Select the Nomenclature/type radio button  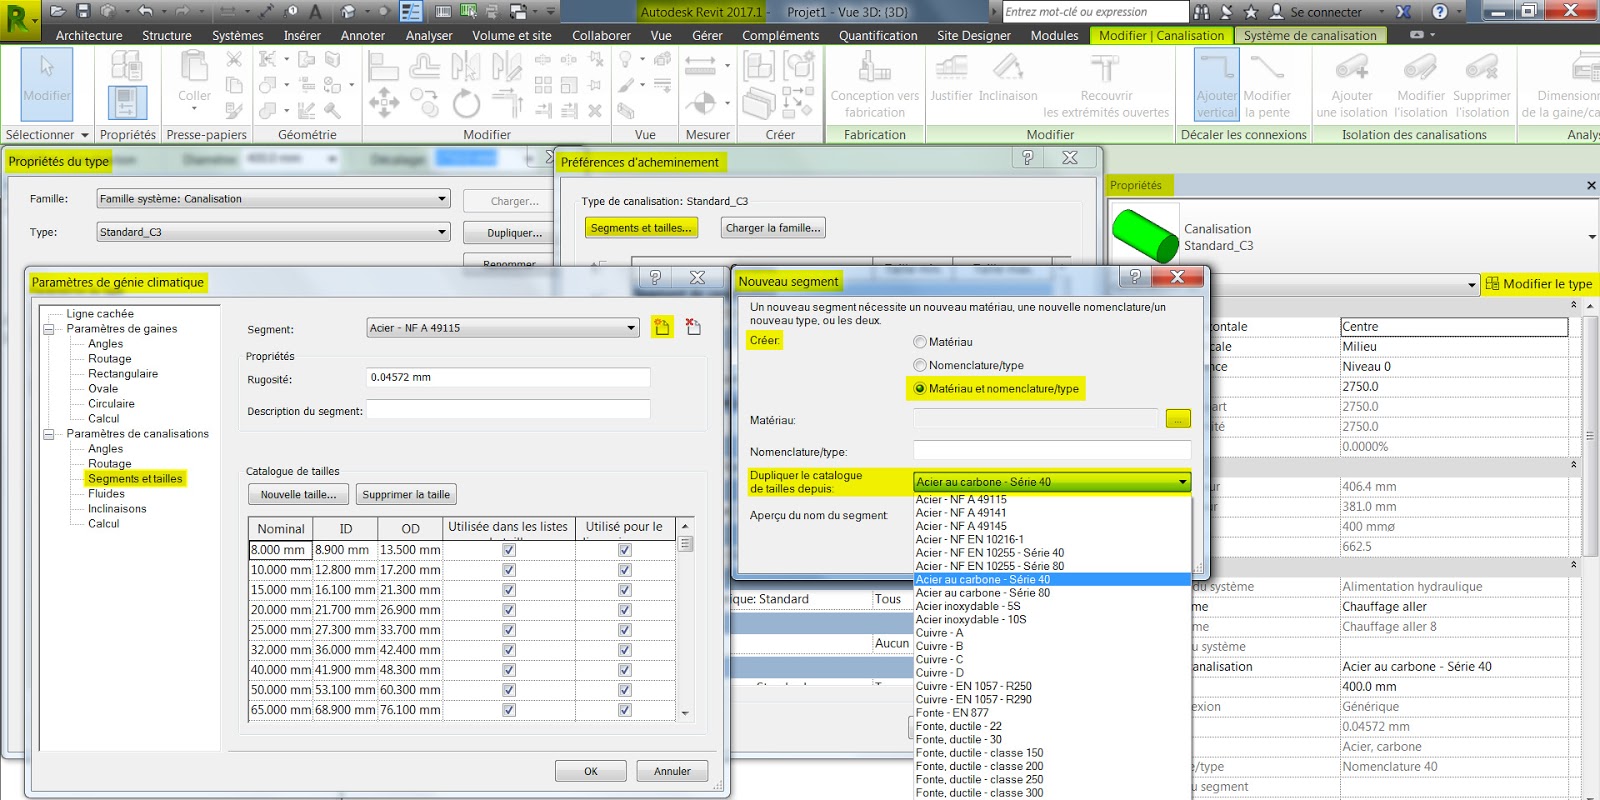pos(920,365)
